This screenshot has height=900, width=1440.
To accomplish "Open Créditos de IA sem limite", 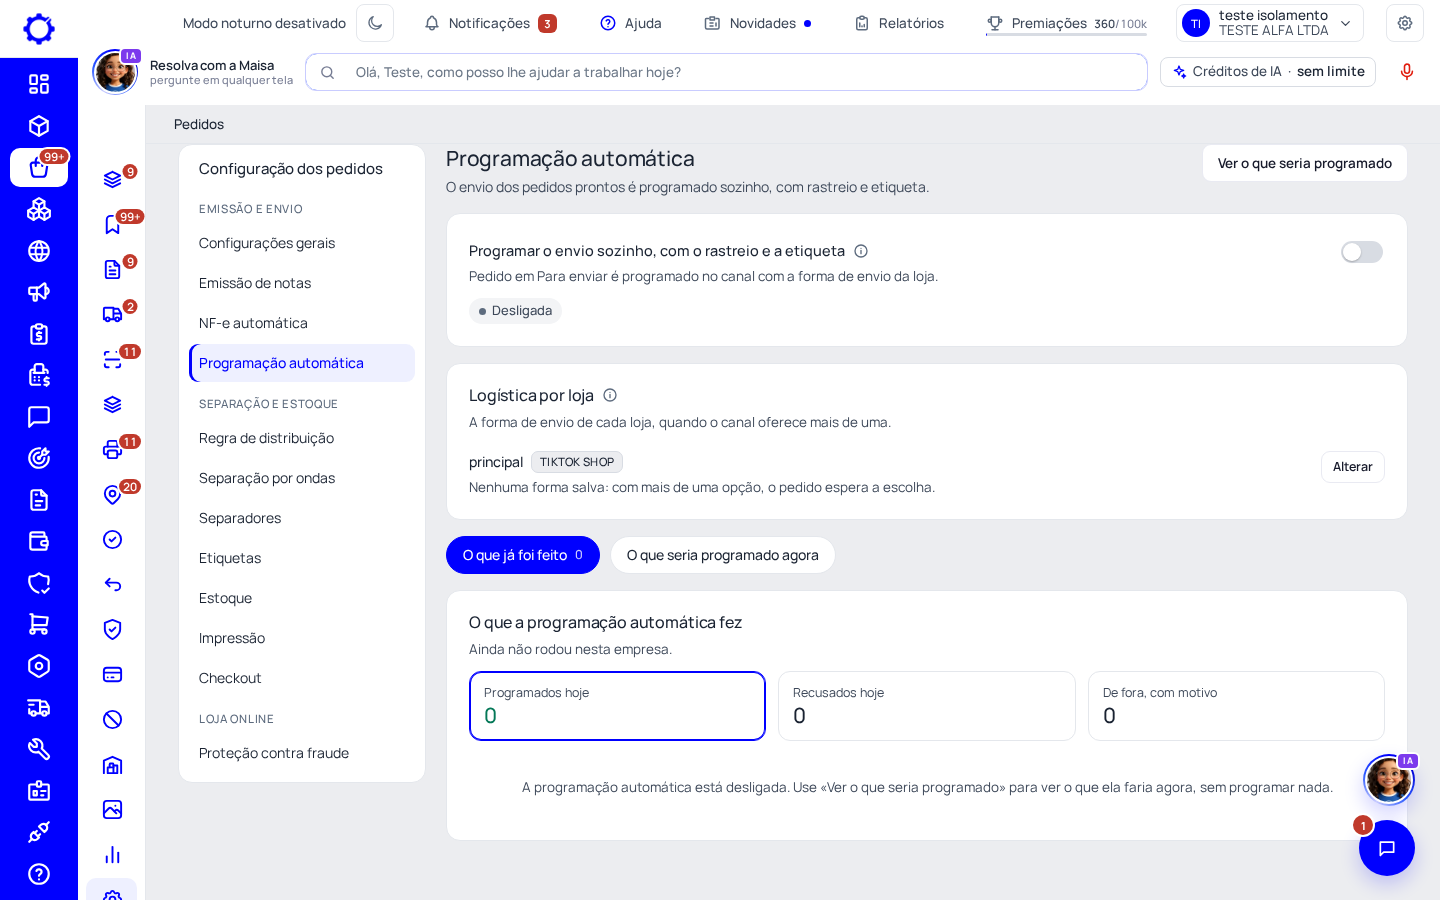I will tap(1268, 72).
